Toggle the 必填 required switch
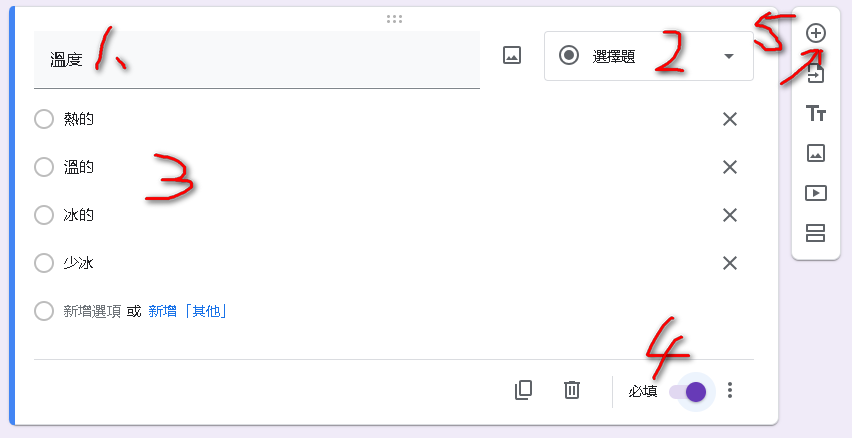The image size is (852, 438). pyautogui.click(x=688, y=391)
